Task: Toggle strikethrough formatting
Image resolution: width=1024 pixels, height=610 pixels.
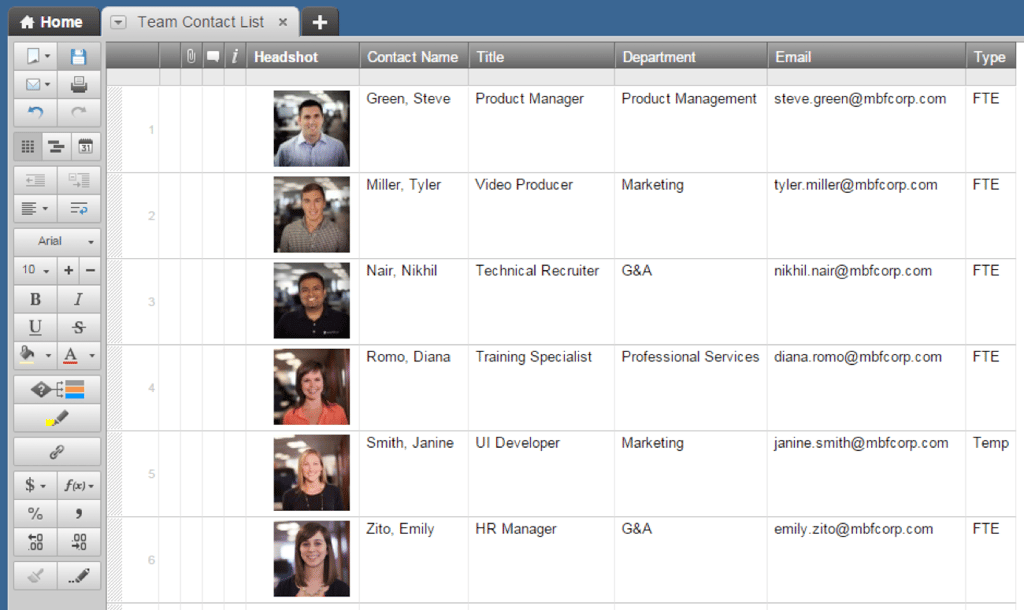Action: tap(79, 329)
